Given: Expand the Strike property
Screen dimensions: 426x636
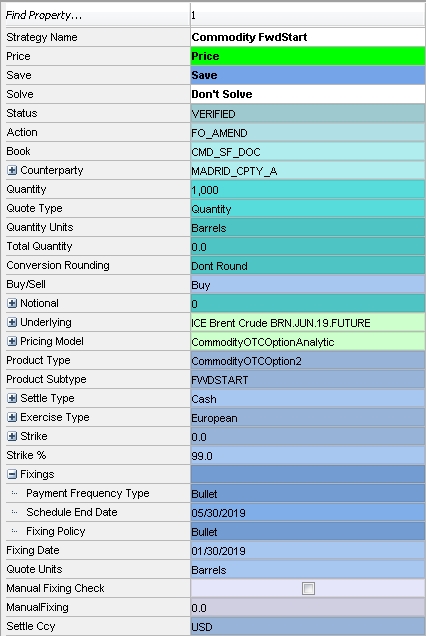Looking at the screenshot, I should coord(12,436).
